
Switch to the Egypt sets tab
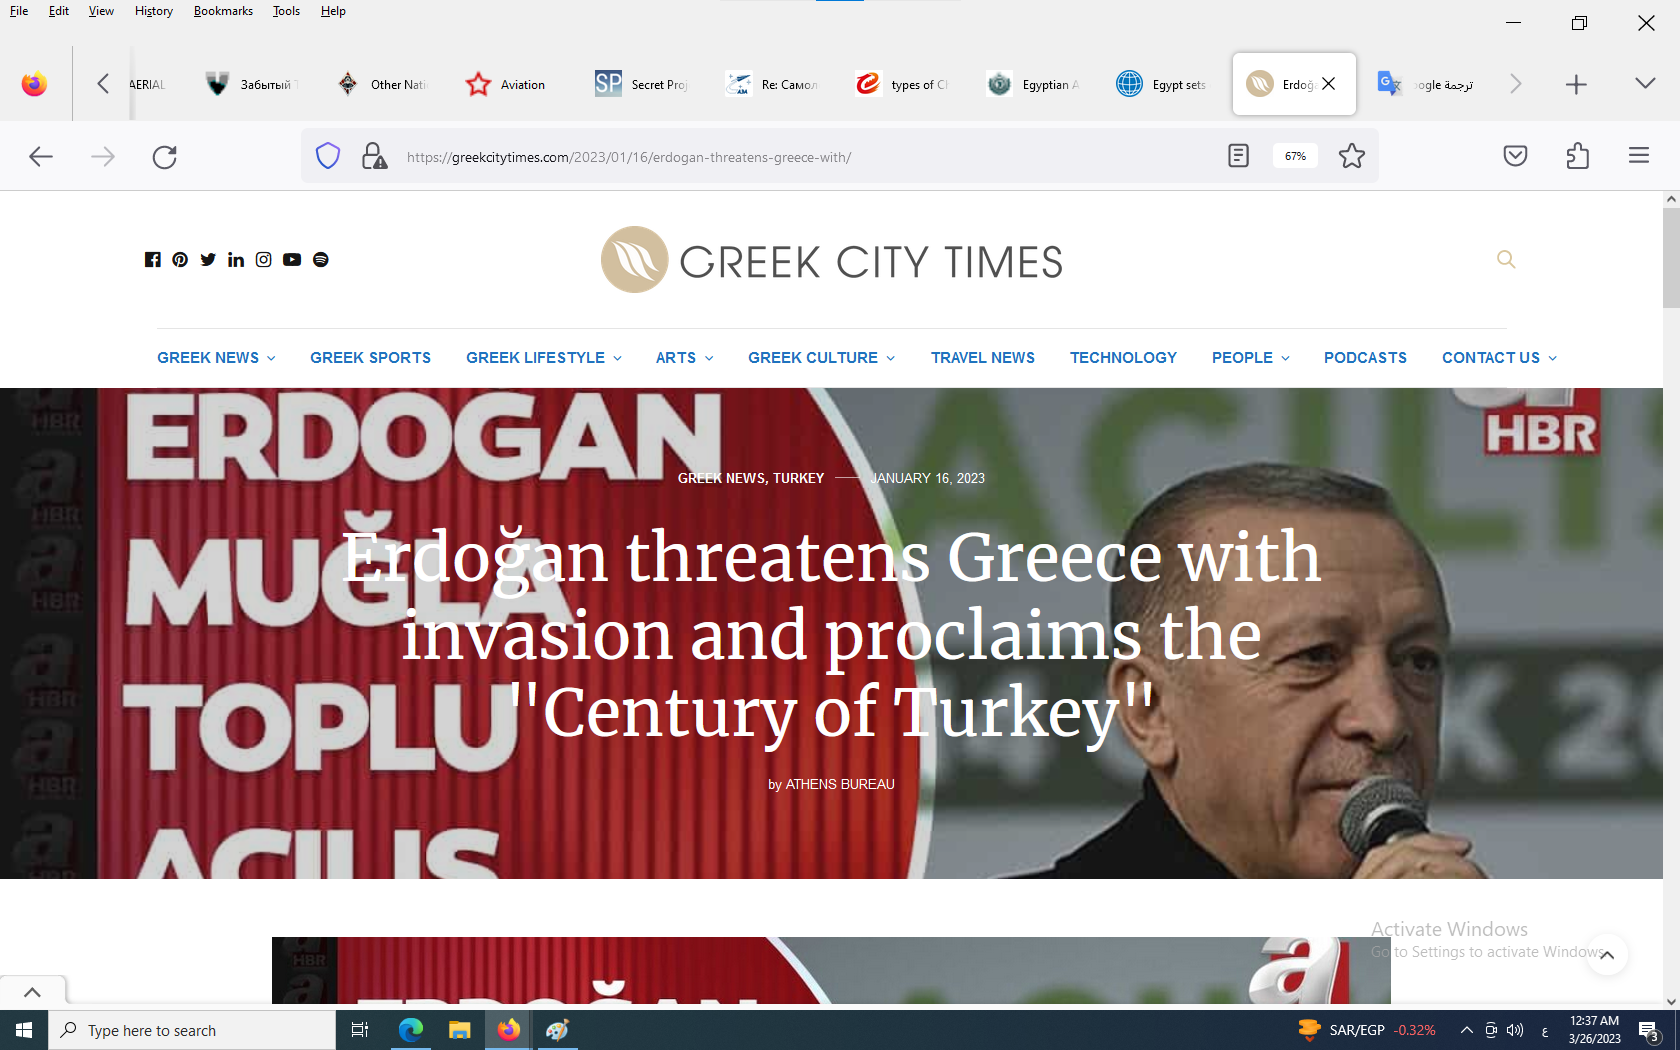pyautogui.click(x=1162, y=85)
